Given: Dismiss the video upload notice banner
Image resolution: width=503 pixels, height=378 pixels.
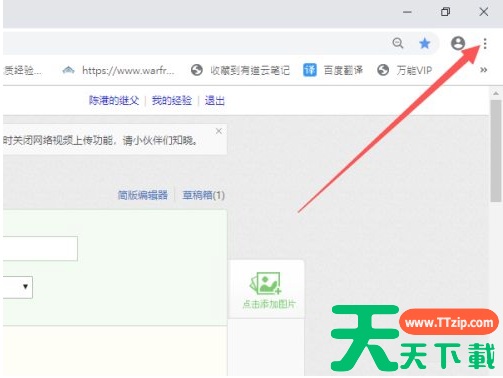Looking at the screenshot, I should pos(219,131).
